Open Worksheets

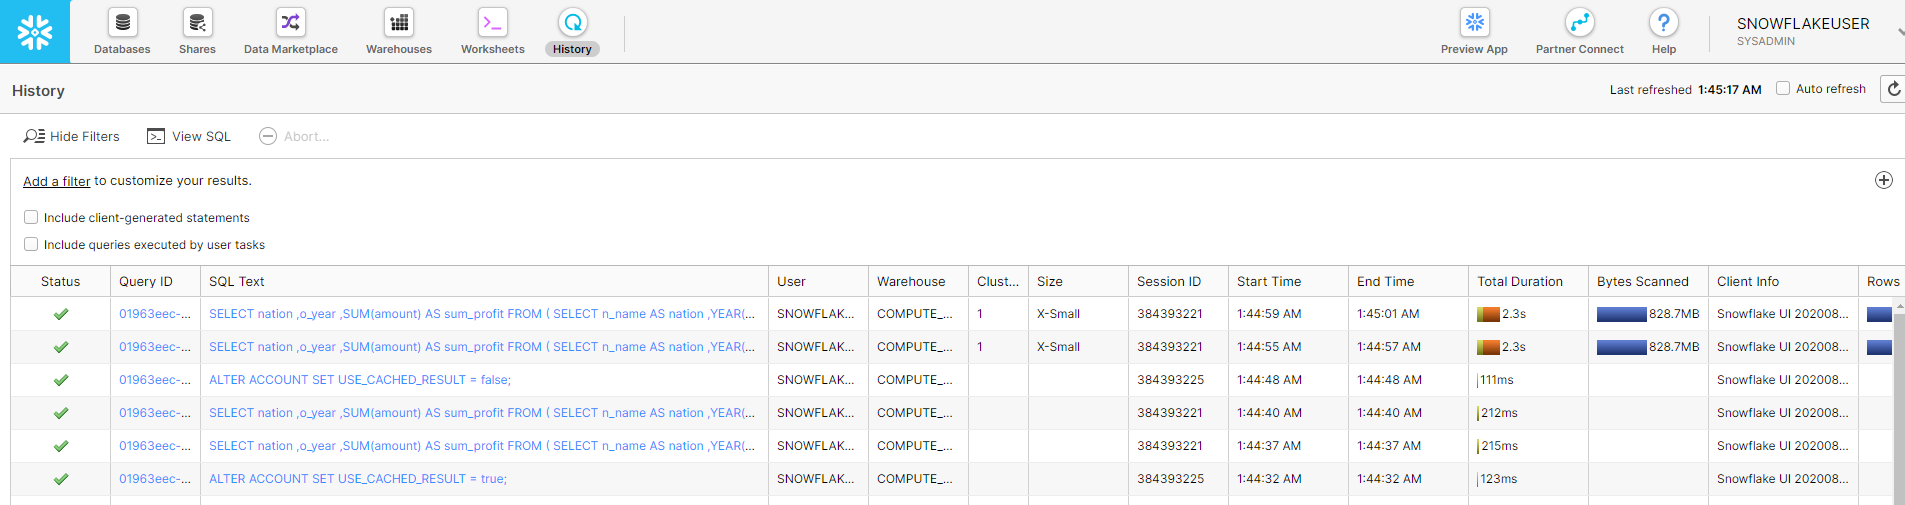point(492,31)
